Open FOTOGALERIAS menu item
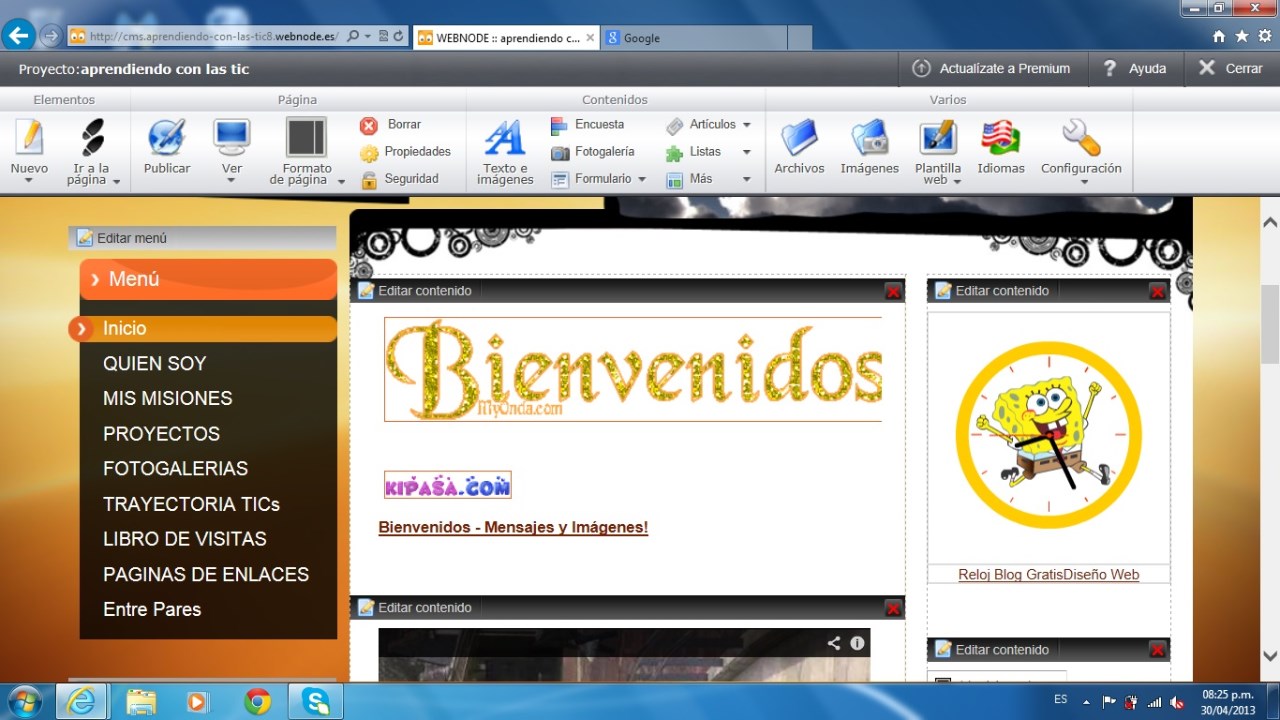Image resolution: width=1280 pixels, height=720 pixels. pos(176,469)
